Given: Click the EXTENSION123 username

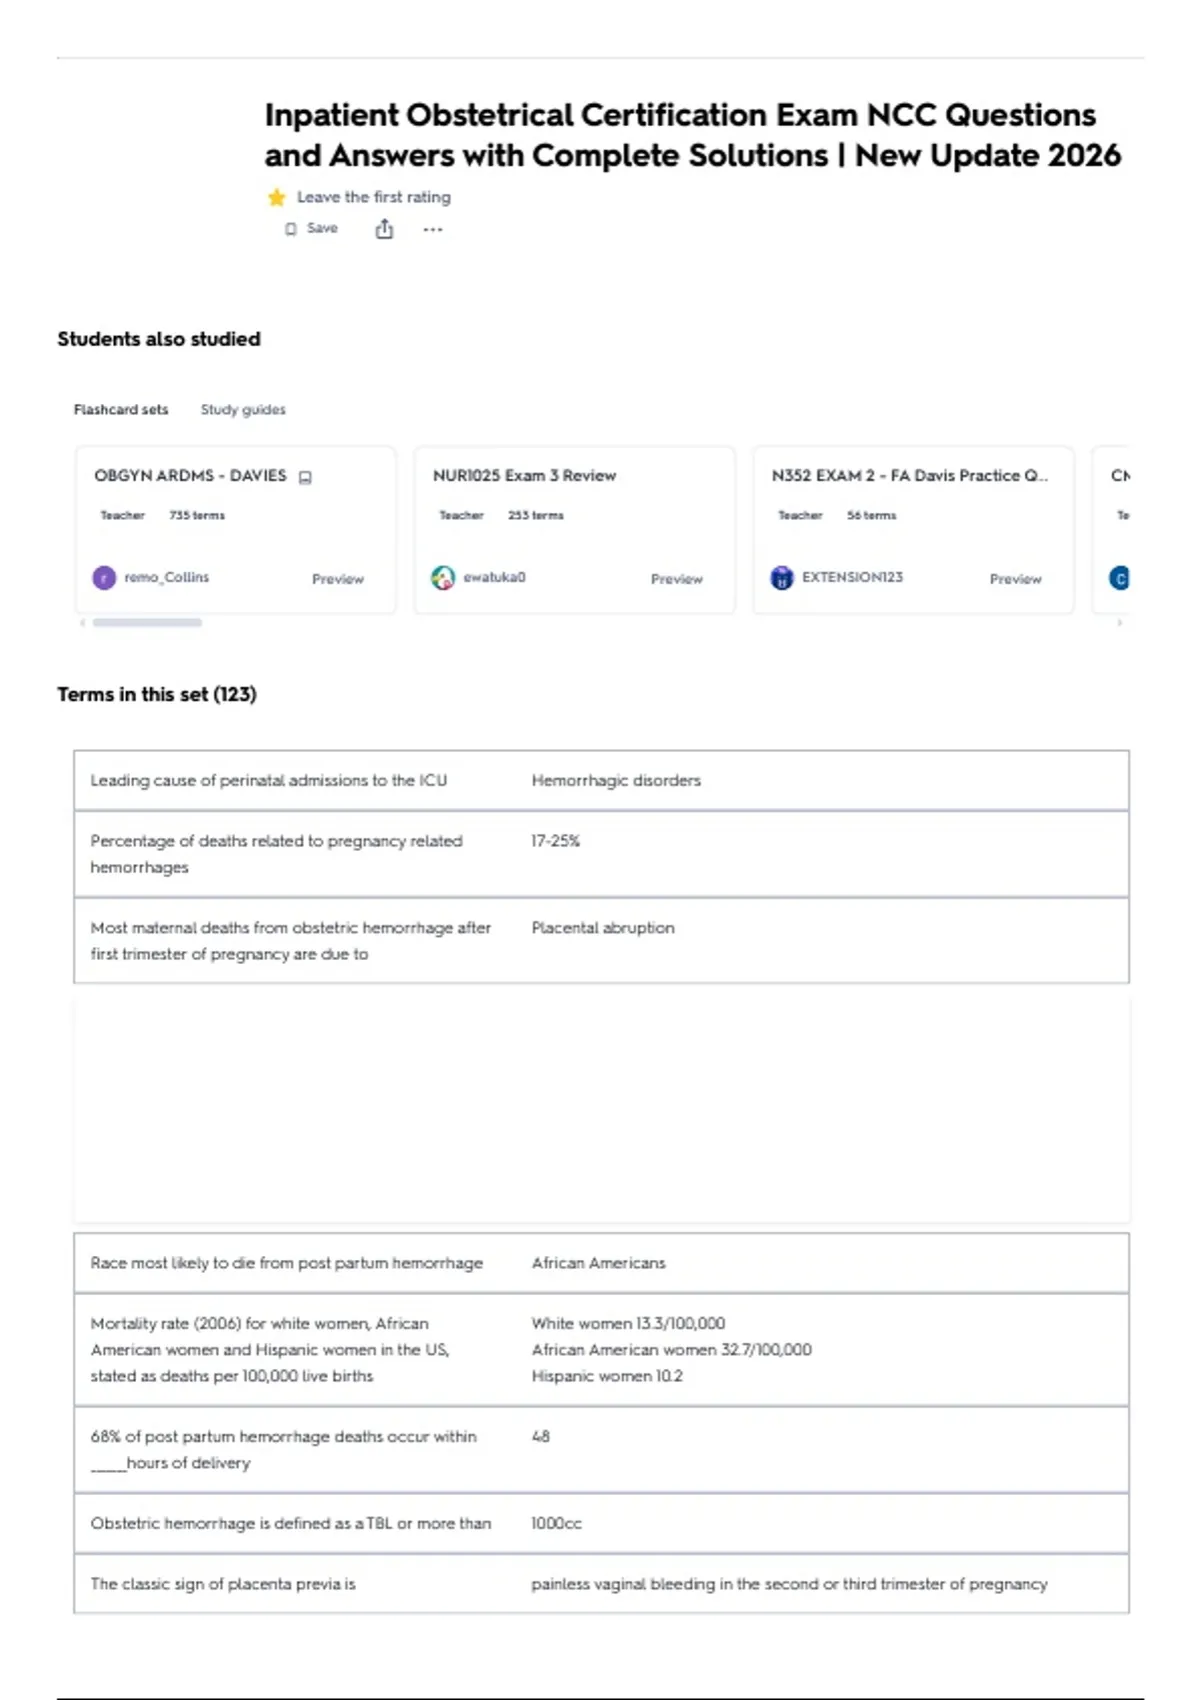Looking at the screenshot, I should point(852,578).
